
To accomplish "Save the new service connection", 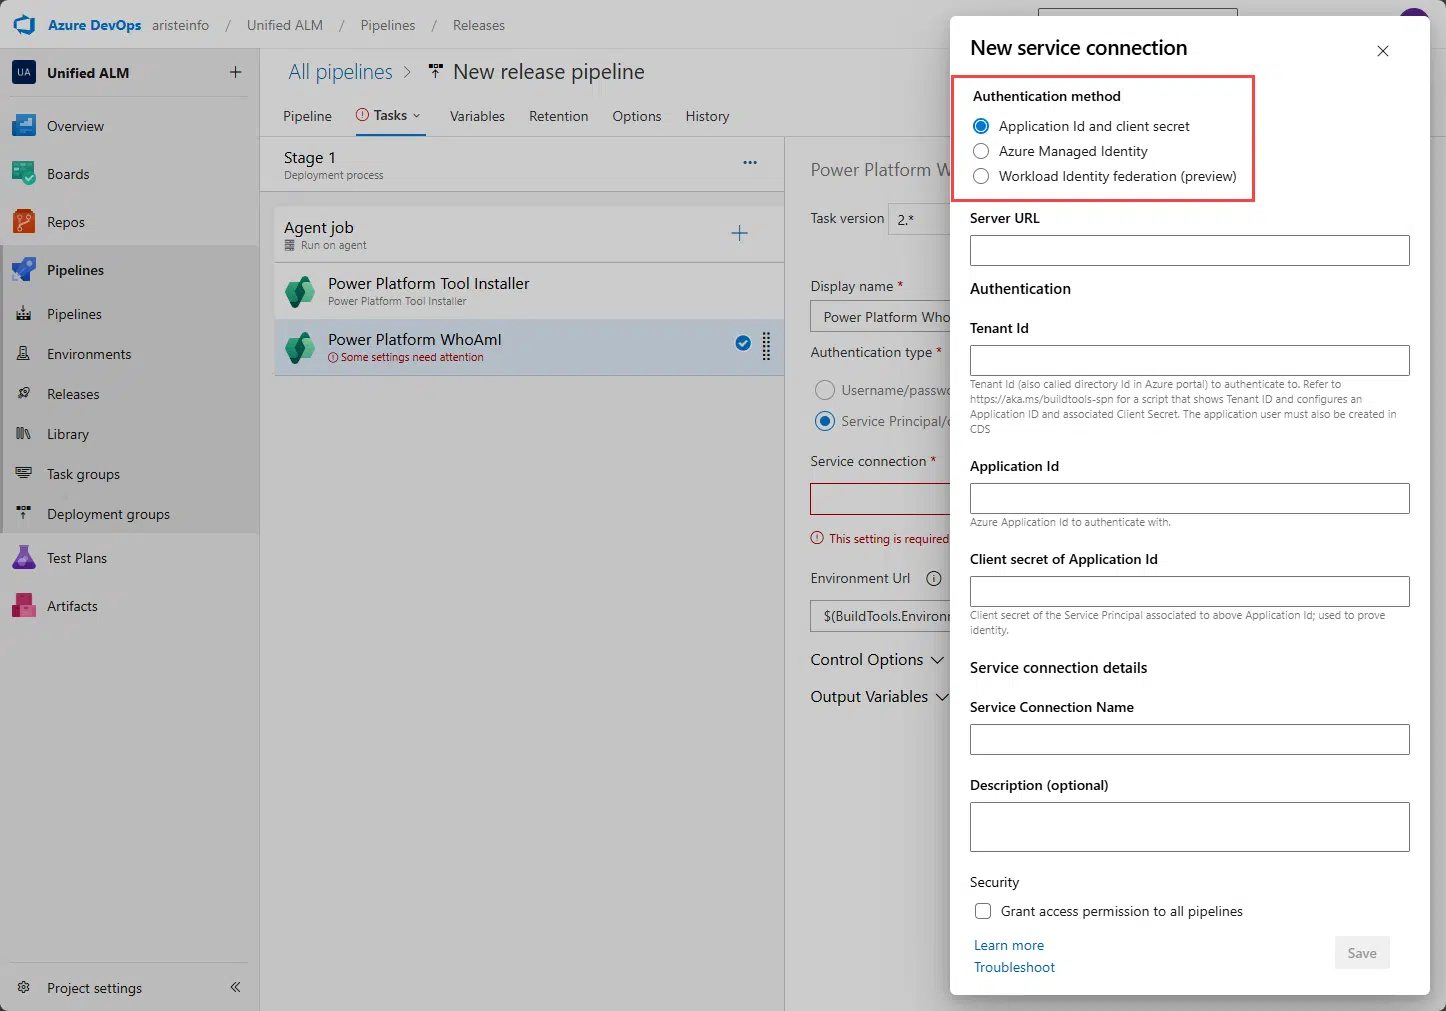I will click(x=1361, y=952).
